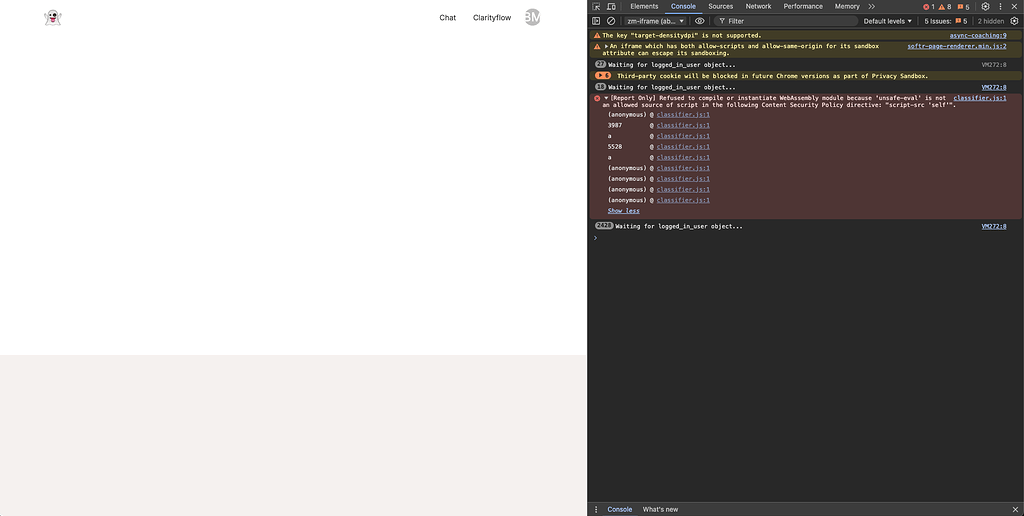
Task: Click the Show less link
Action: (624, 211)
